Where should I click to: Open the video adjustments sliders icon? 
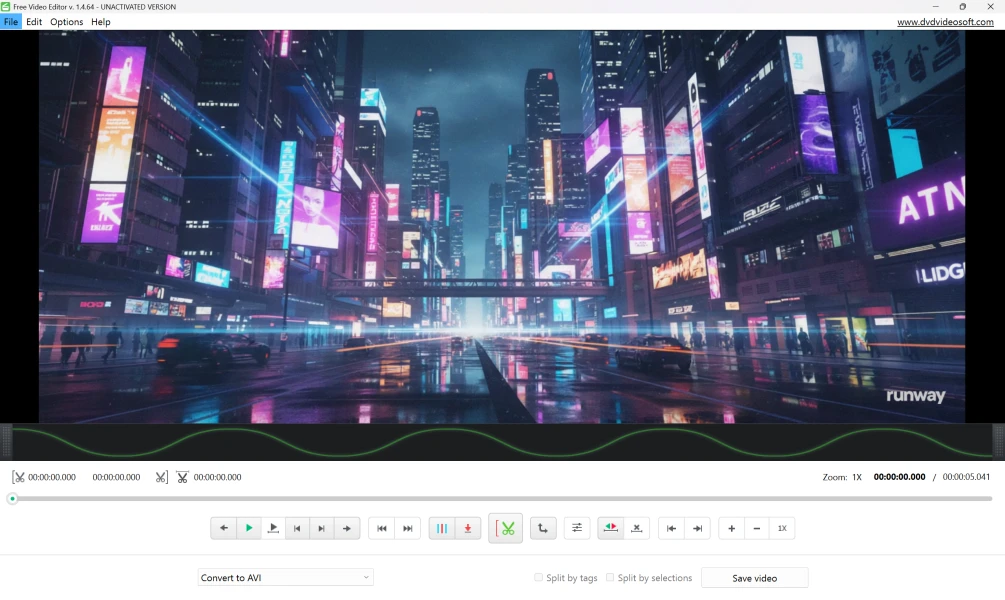[577, 528]
